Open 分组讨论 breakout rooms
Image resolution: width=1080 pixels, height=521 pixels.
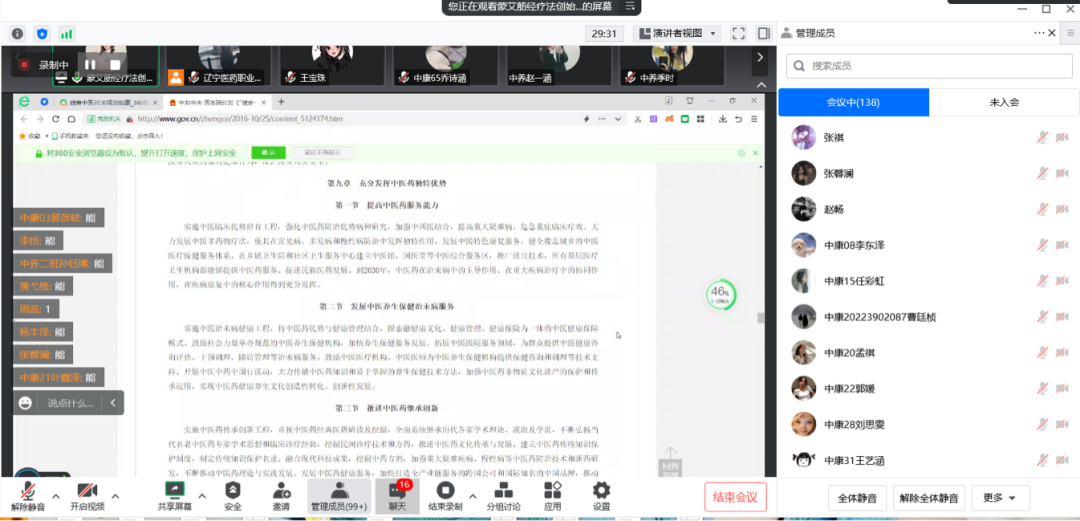[x=503, y=496]
